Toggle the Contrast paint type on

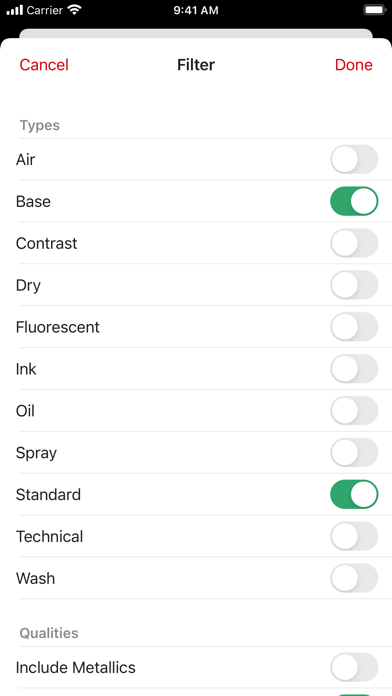(x=354, y=243)
